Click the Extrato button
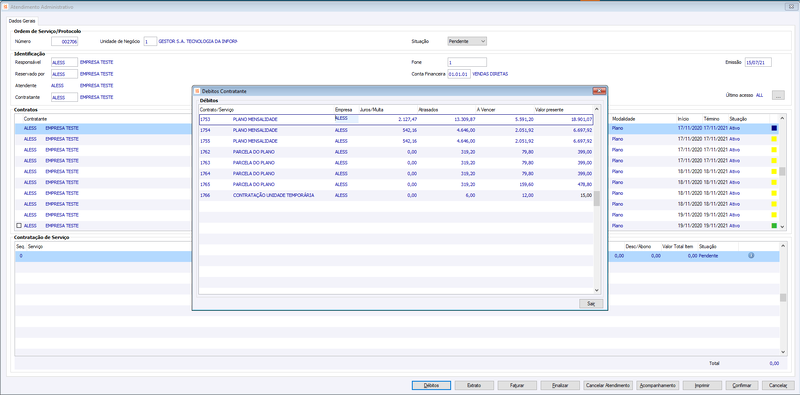Viewport: 800px width, 395px height. coord(474,385)
